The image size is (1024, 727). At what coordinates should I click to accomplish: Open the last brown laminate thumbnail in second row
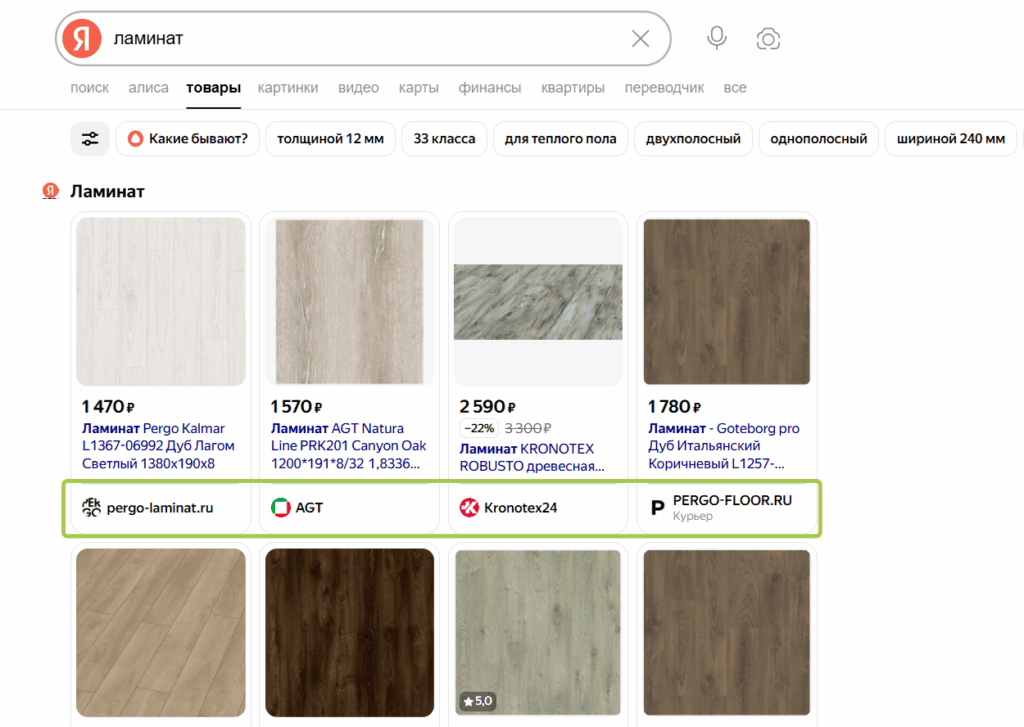click(727, 632)
